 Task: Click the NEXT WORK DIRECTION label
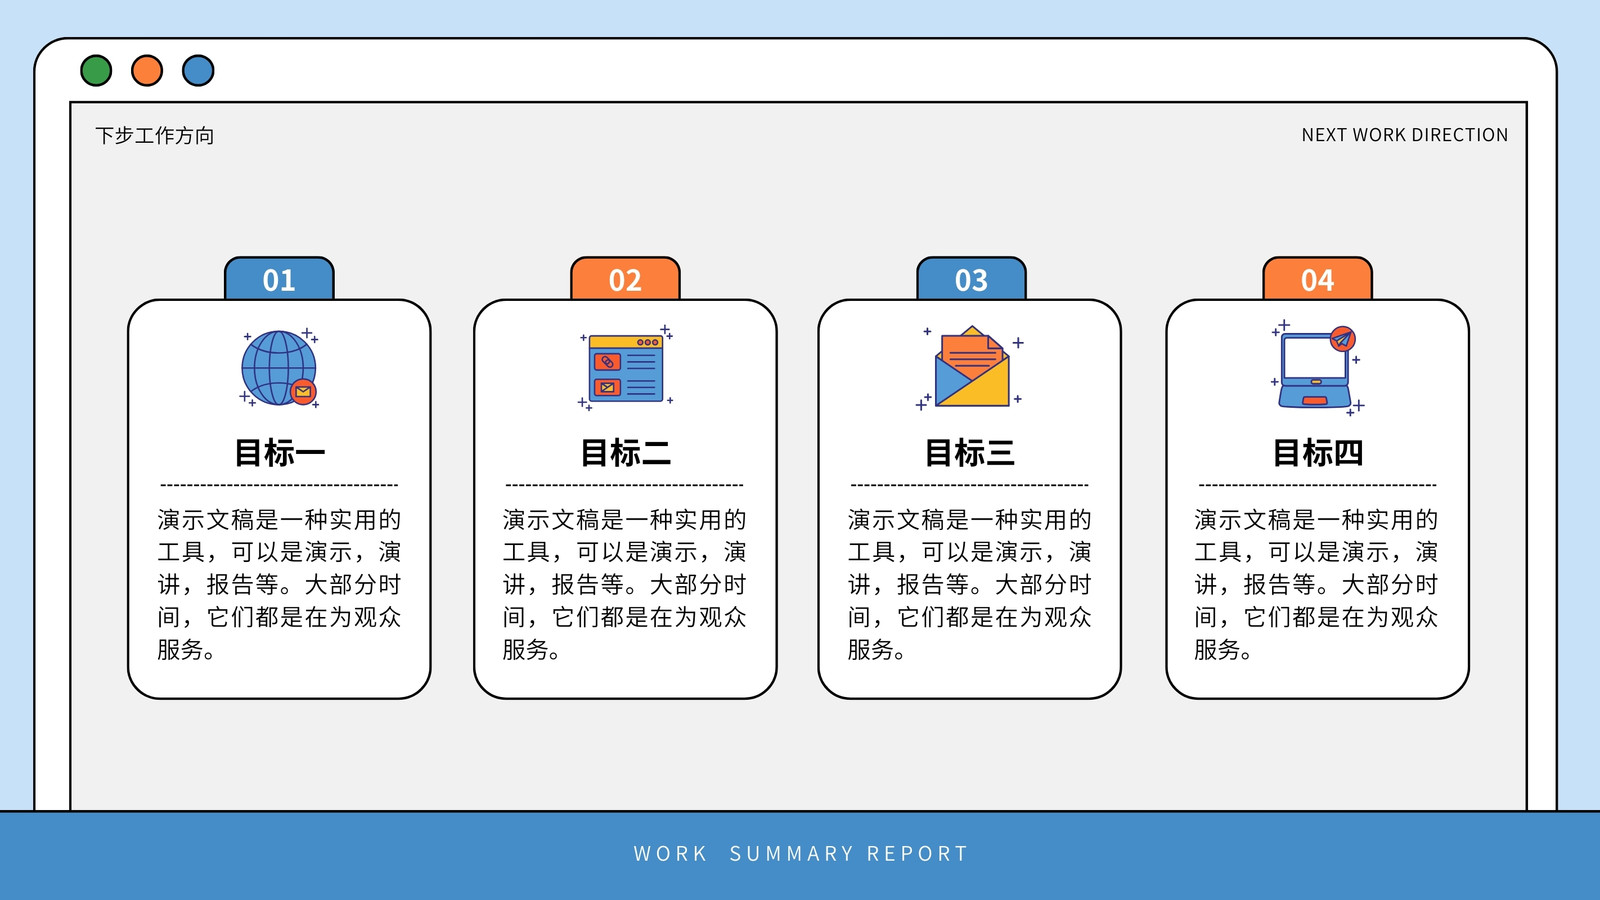[x=1404, y=135]
